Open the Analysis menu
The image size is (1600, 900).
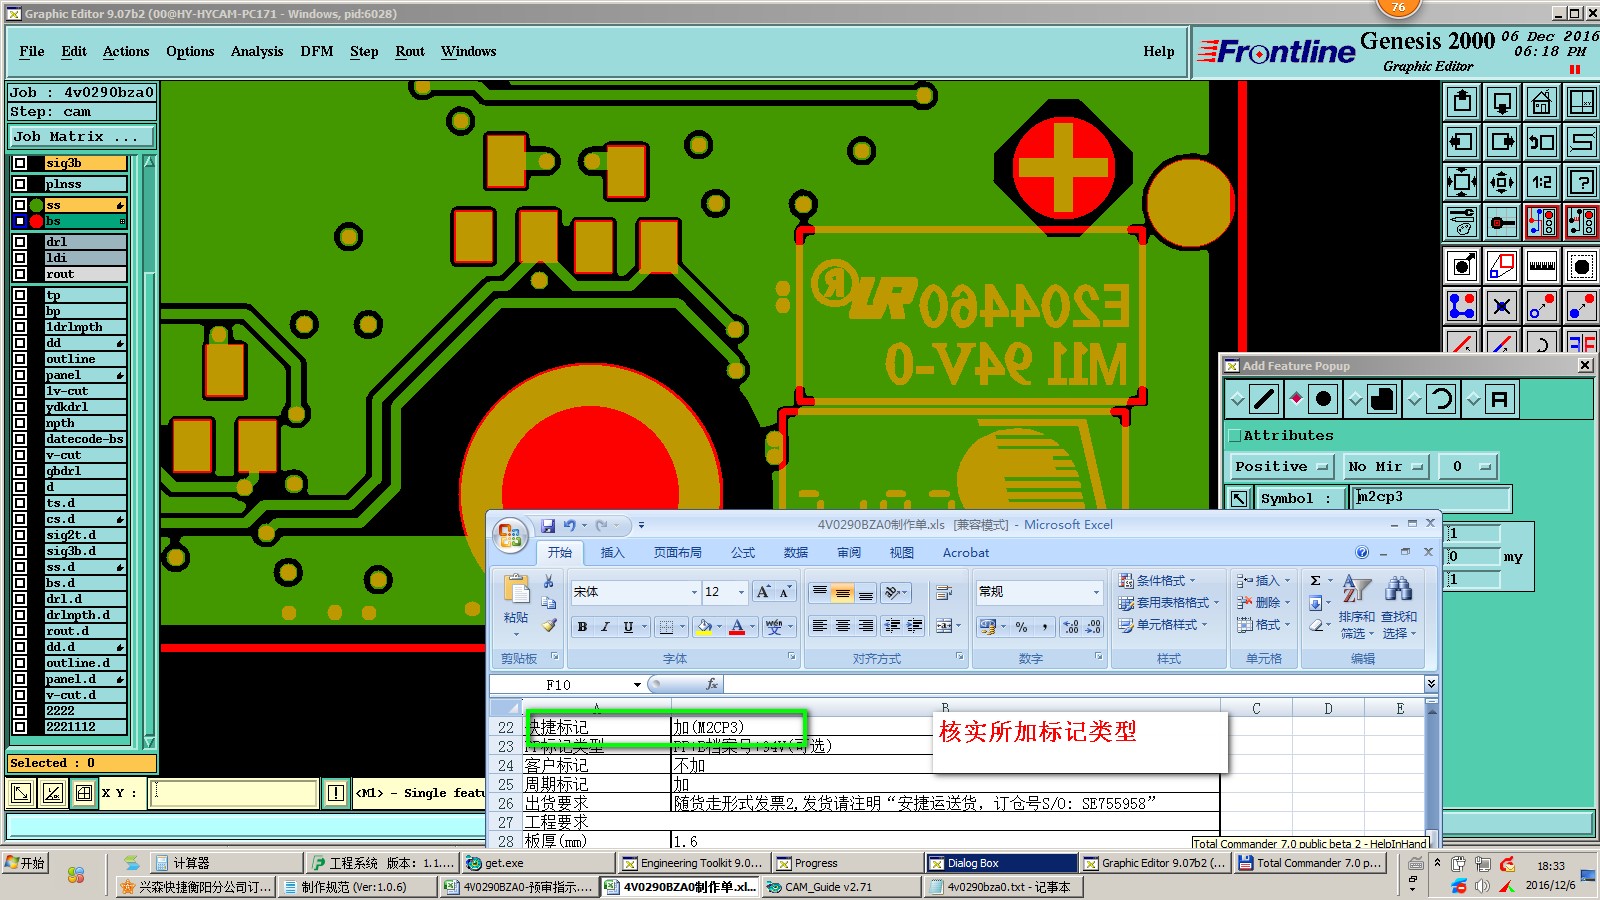pos(257,52)
